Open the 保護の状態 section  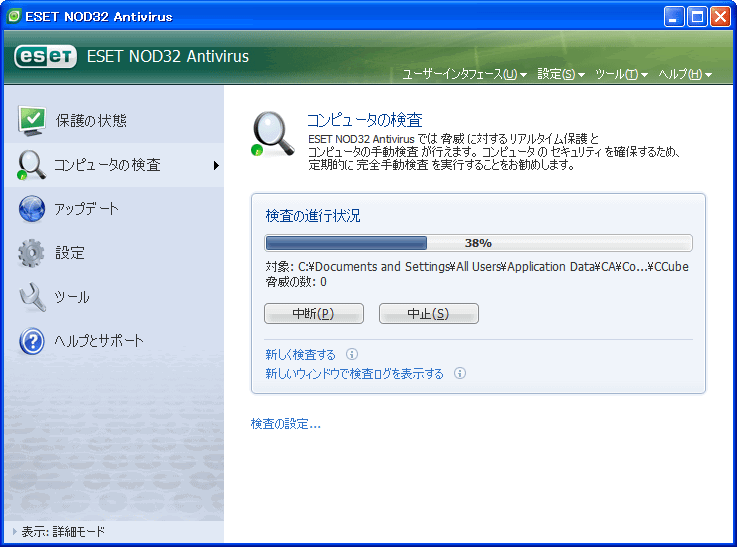pyautogui.click(x=114, y=121)
